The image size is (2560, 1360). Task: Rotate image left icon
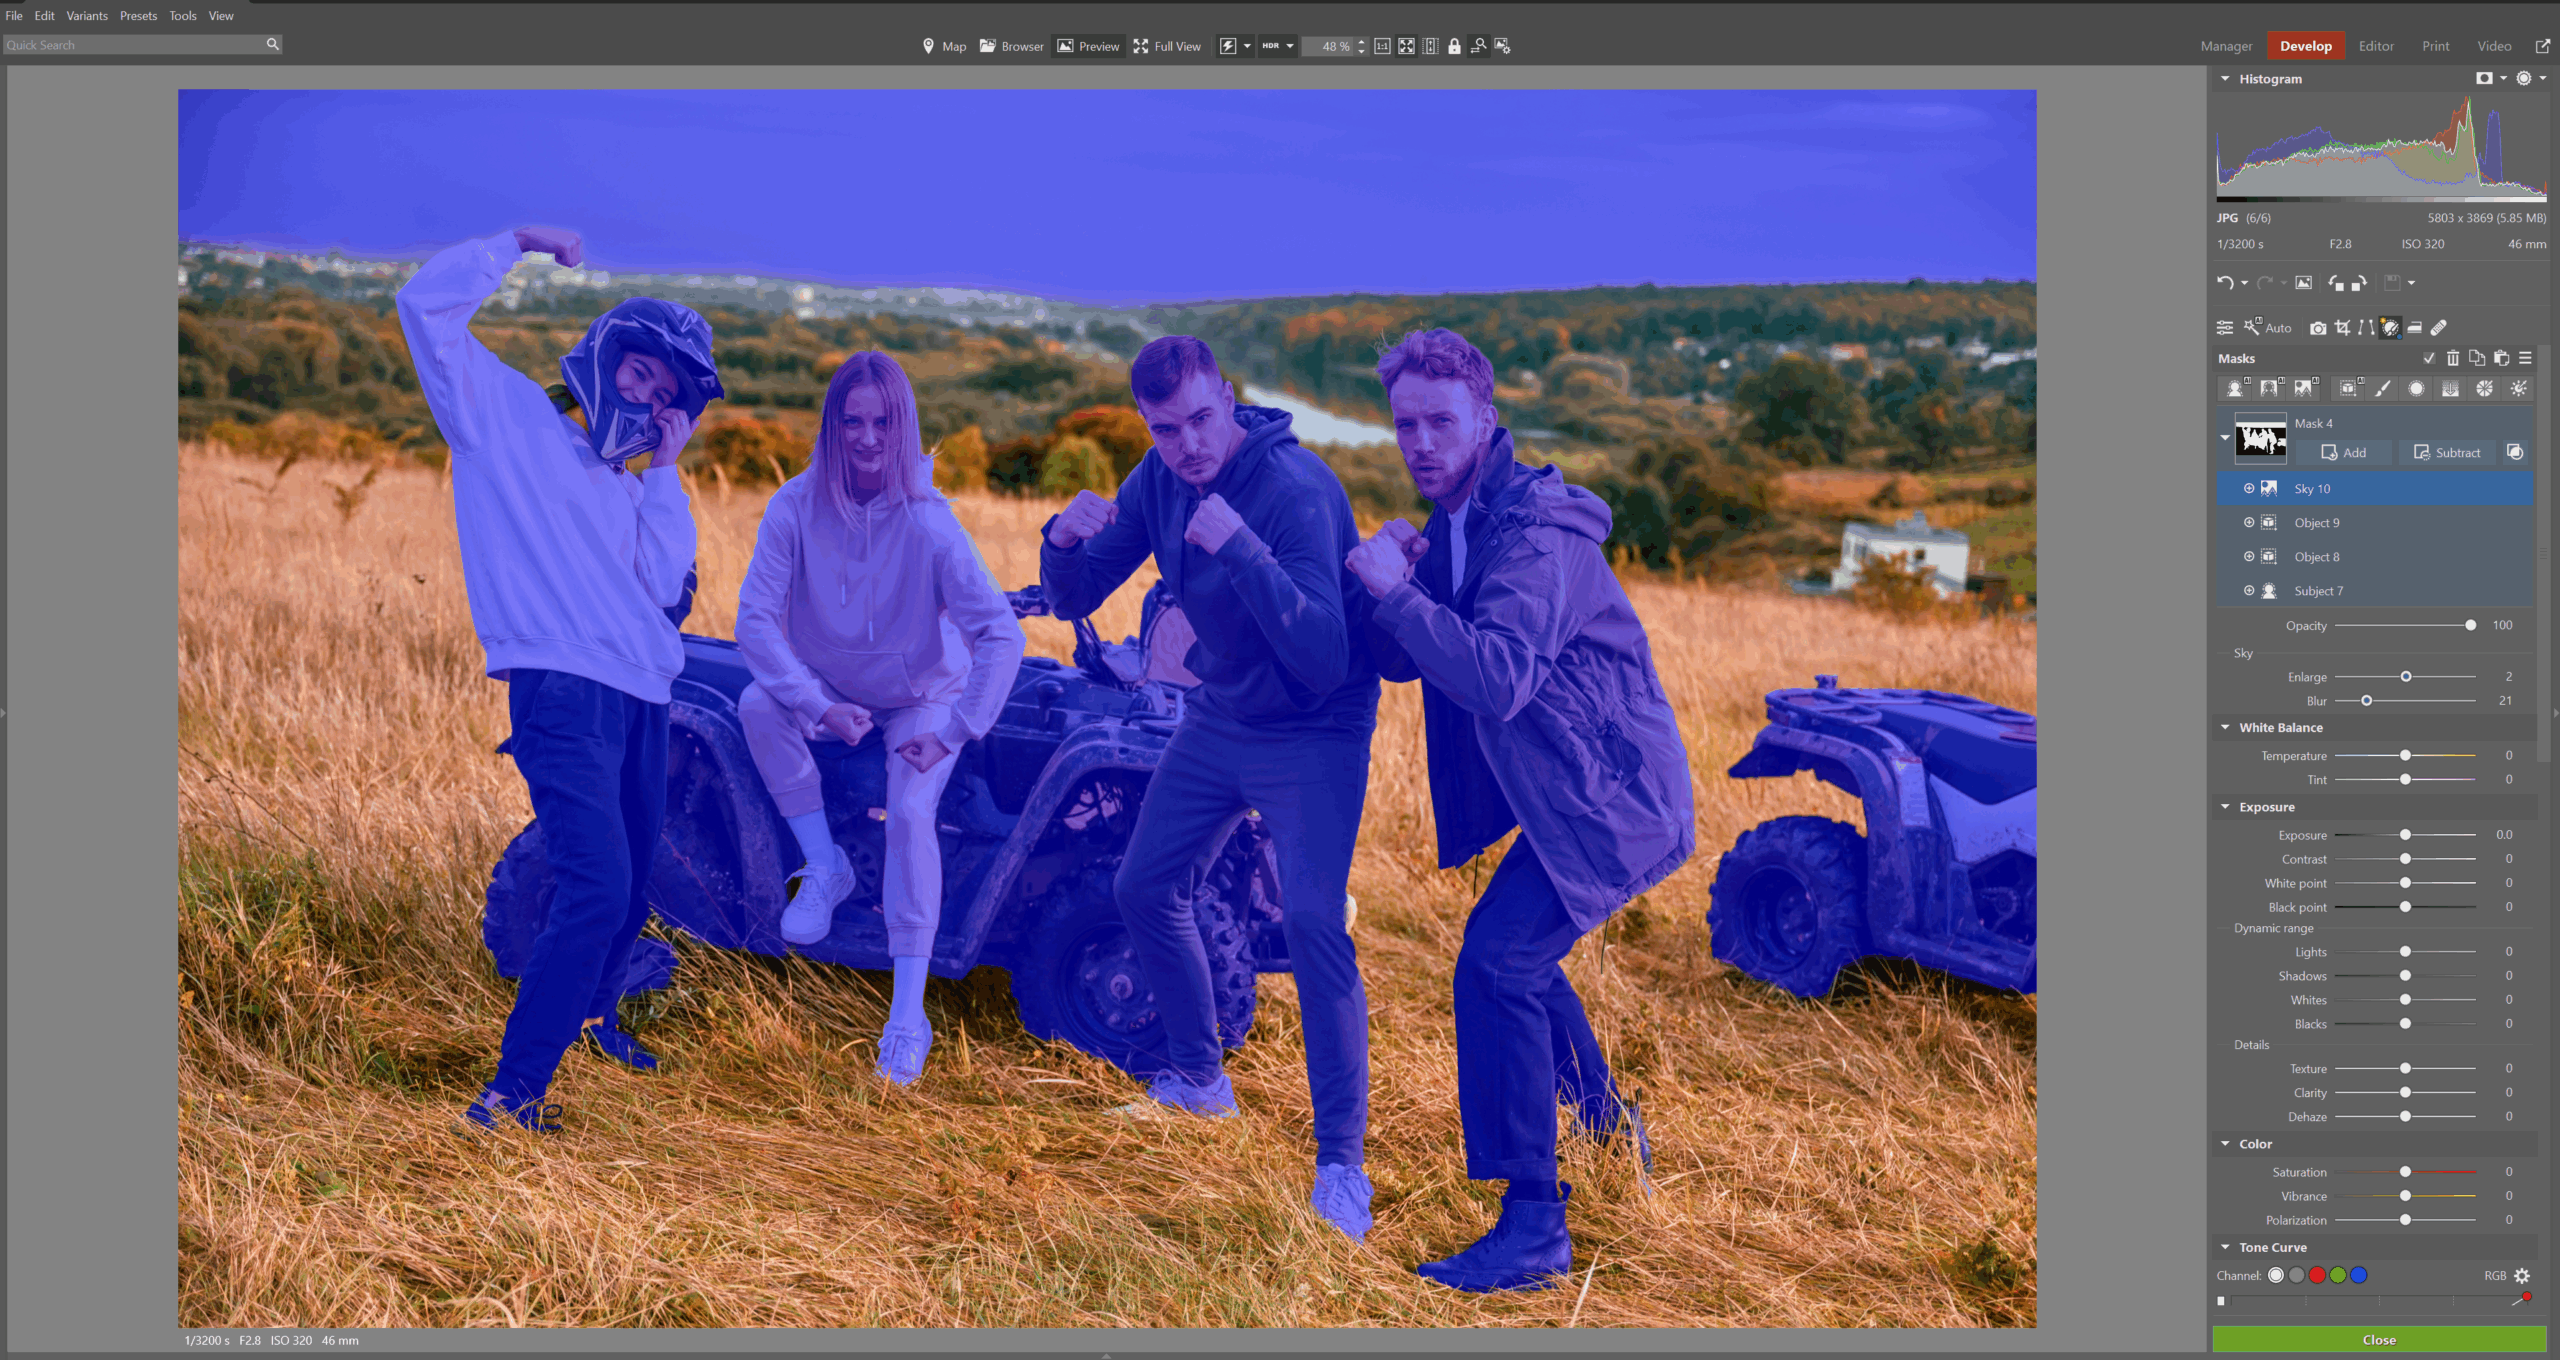point(2336,283)
